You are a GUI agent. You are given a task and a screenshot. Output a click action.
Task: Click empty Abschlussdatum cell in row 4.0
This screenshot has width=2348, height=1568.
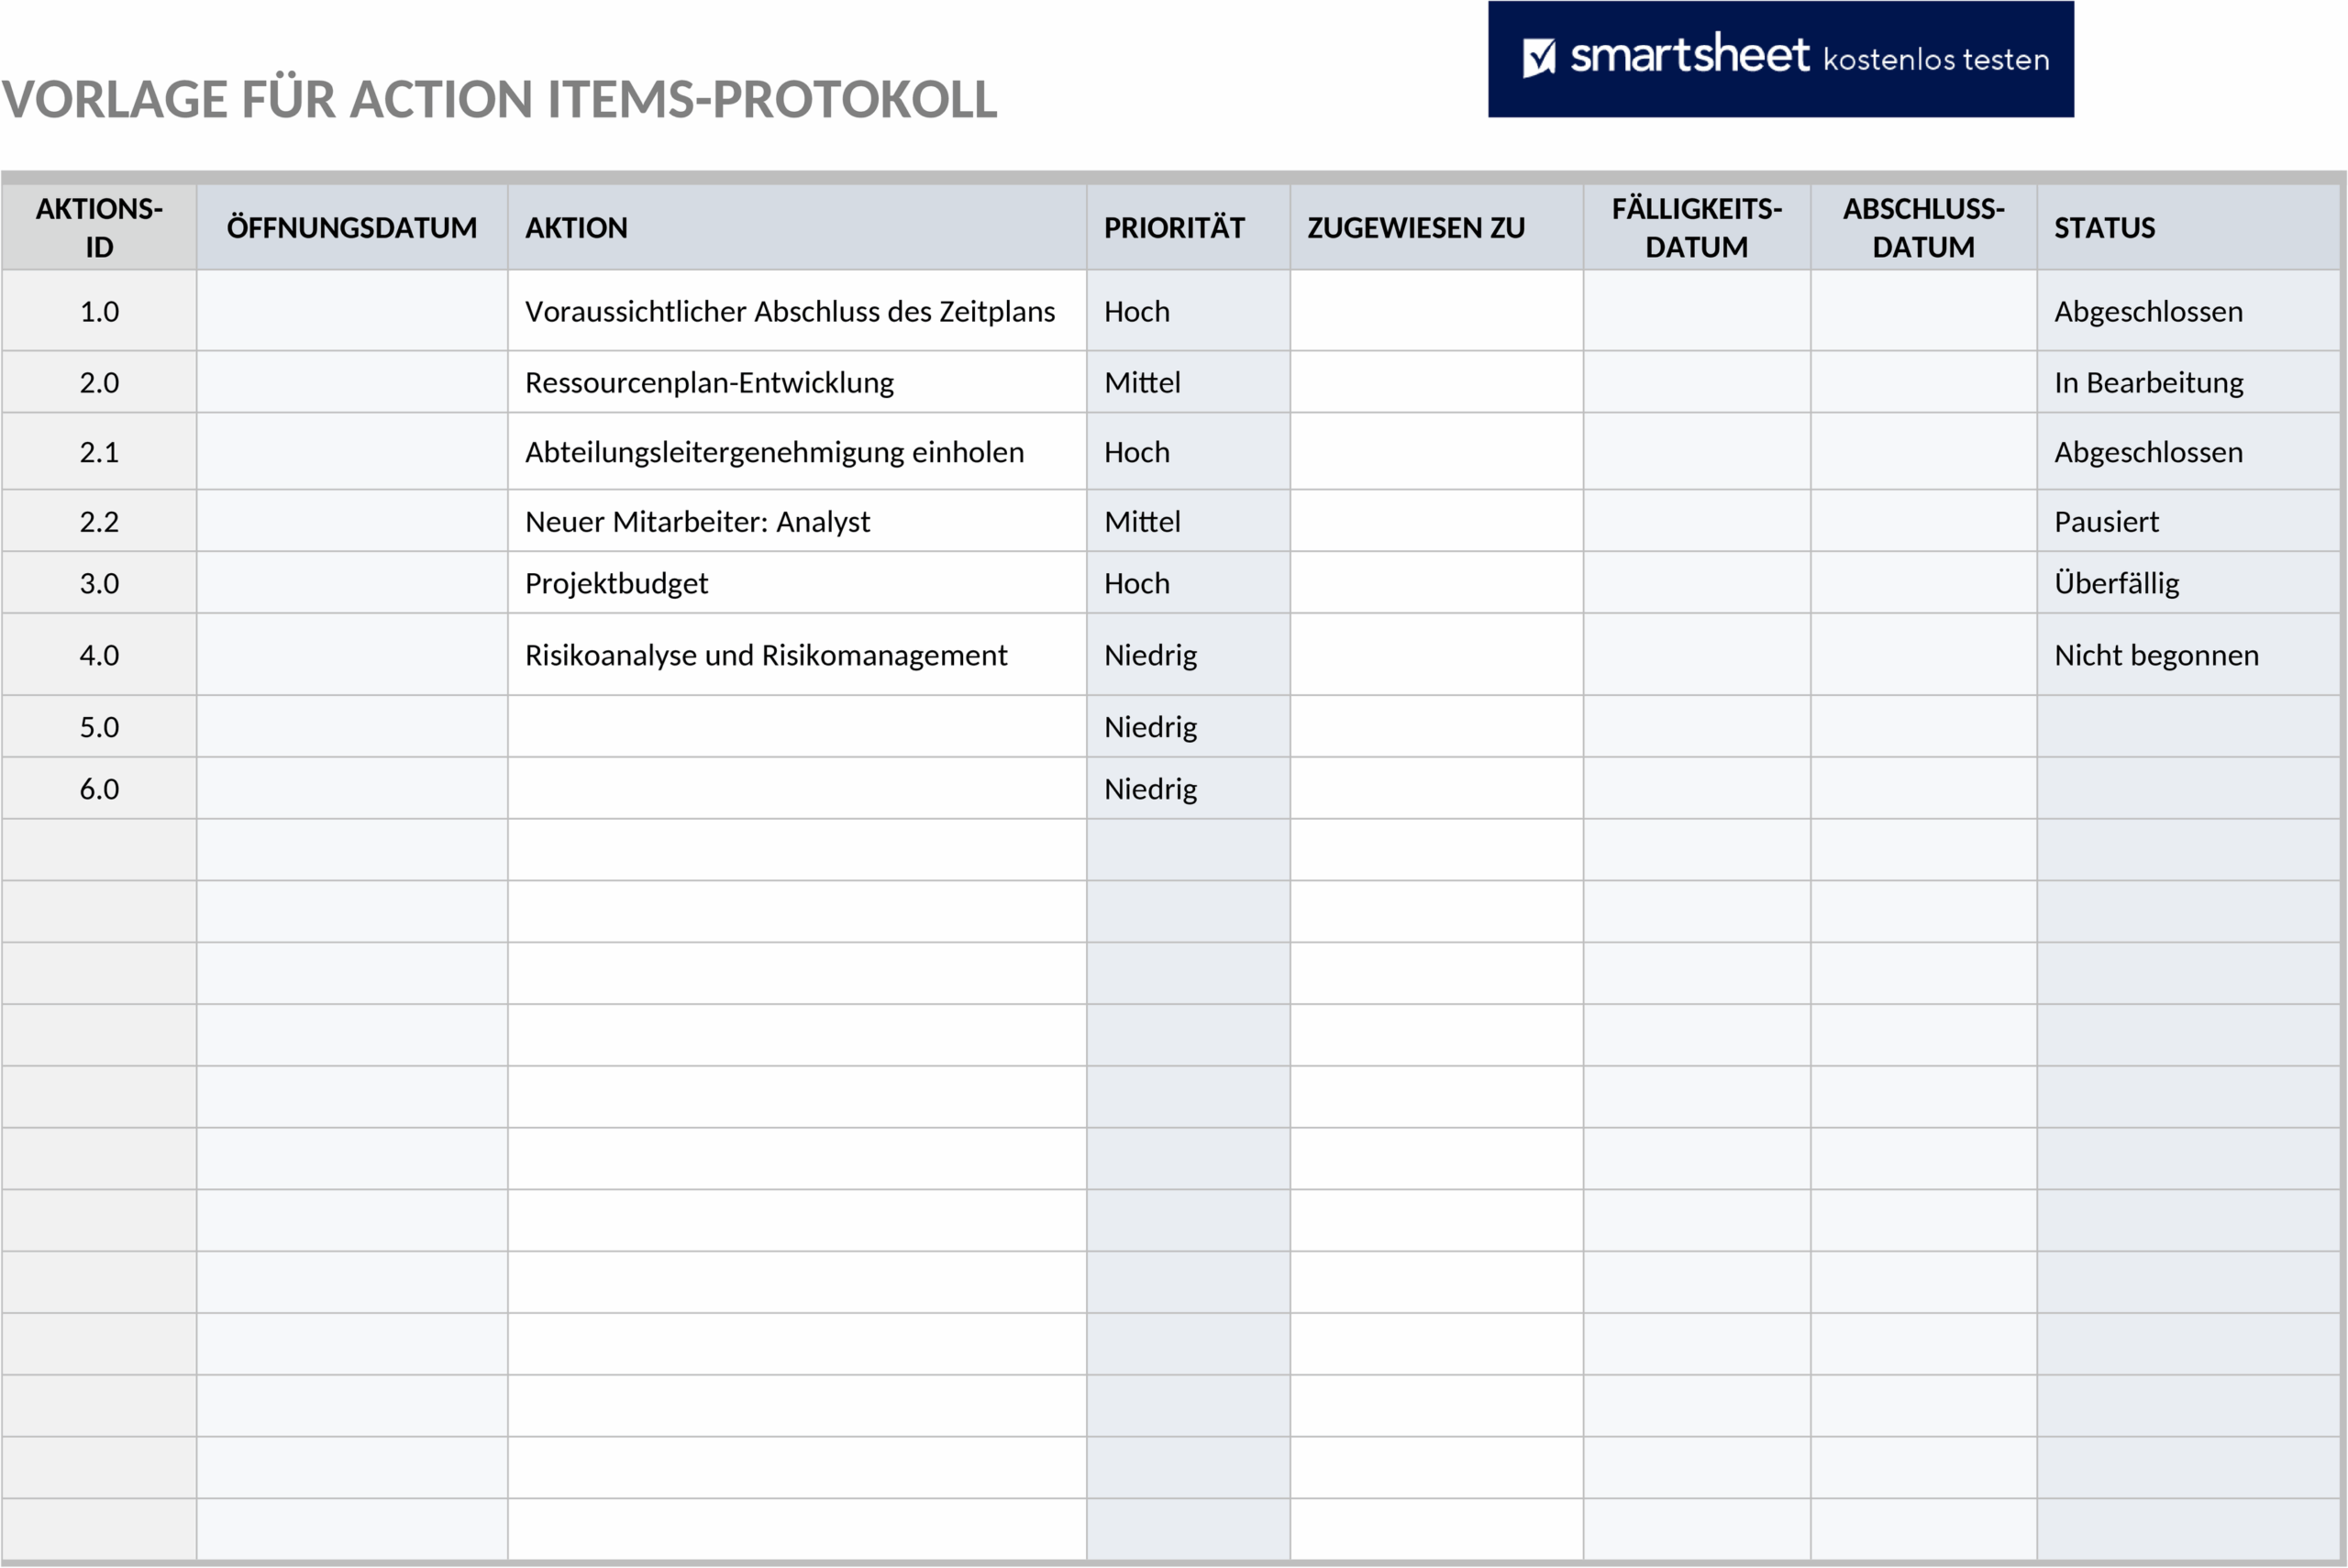click(1924, 655)
